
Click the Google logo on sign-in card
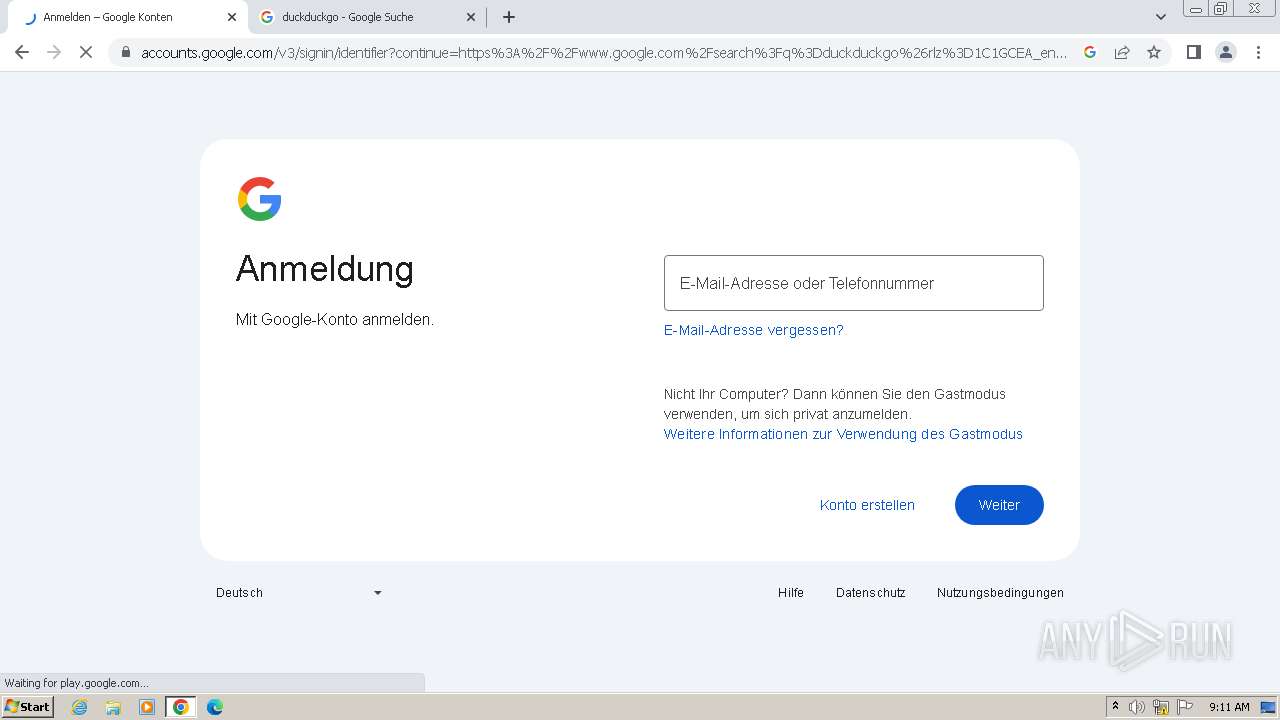(x=259, y=199)
